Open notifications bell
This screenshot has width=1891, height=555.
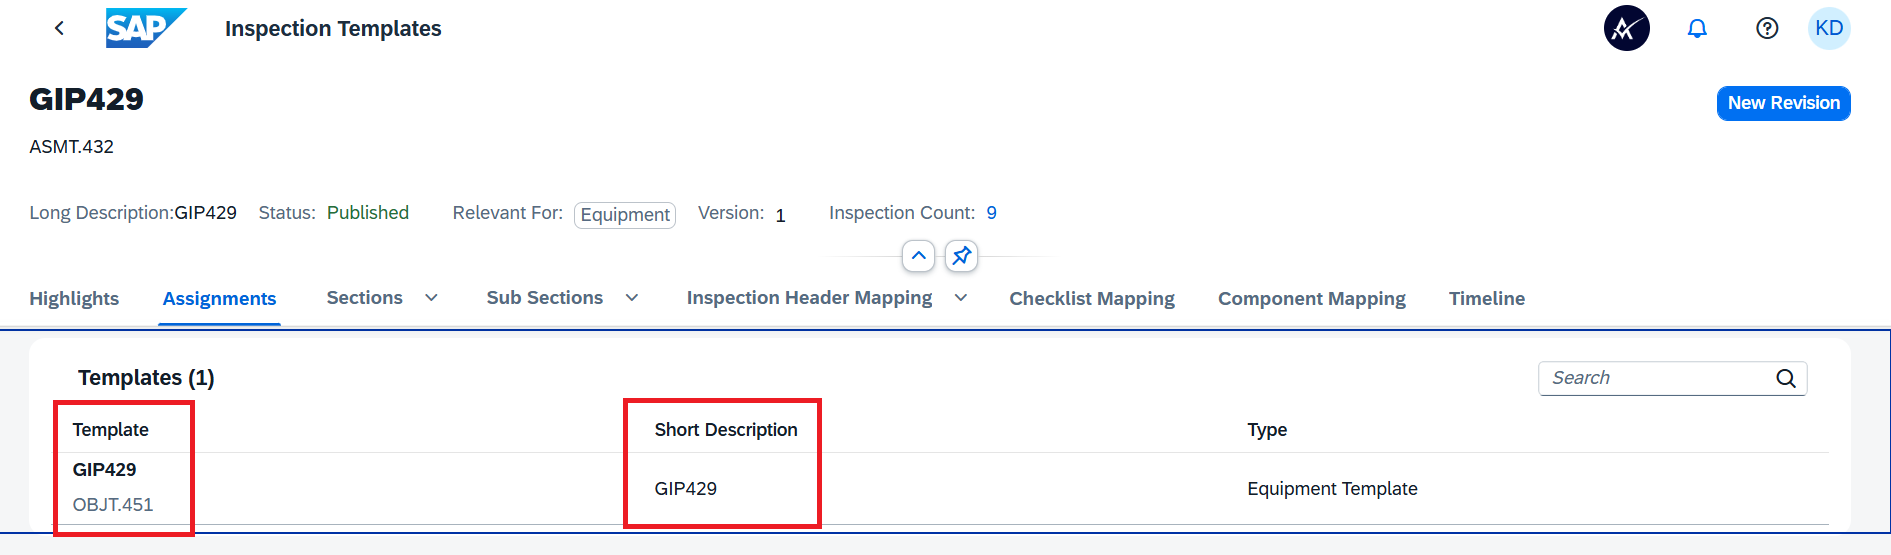point(1697,28)
